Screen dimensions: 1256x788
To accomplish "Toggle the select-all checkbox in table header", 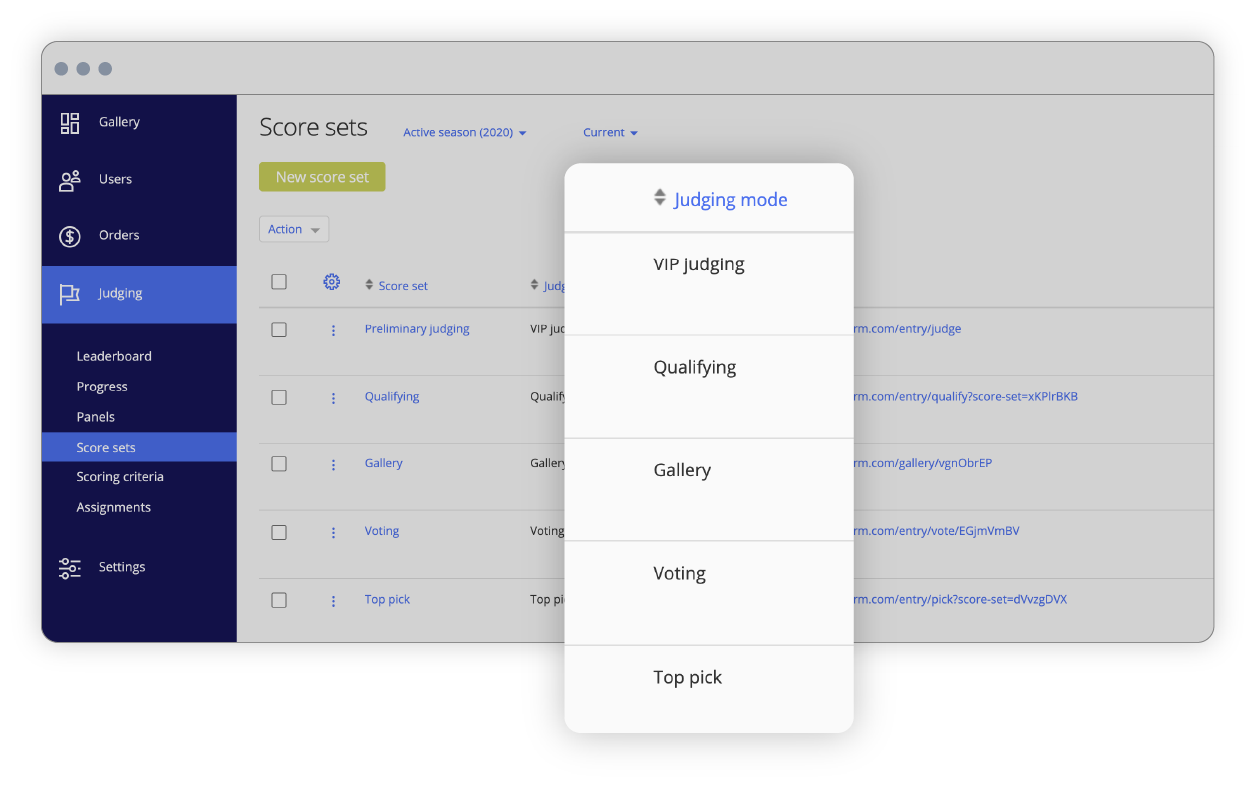I will click(279, 282).
